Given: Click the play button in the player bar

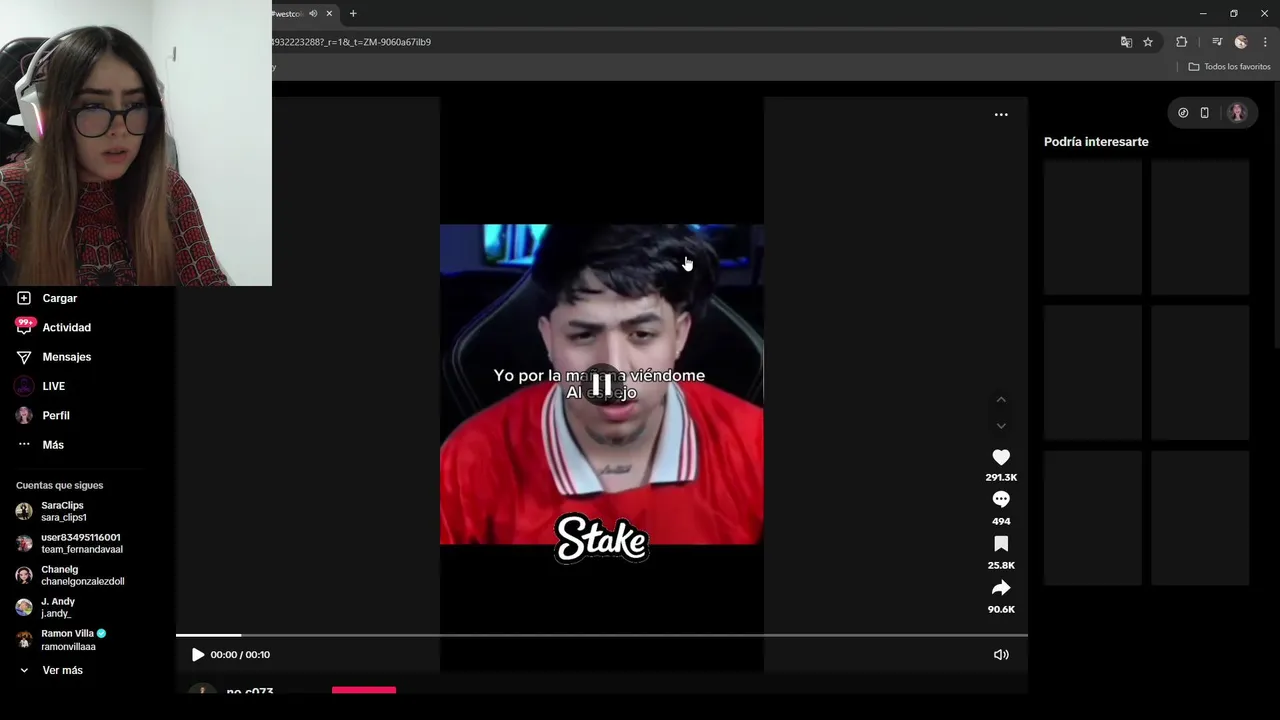Looking at the screenshot, I should point(198,655).
